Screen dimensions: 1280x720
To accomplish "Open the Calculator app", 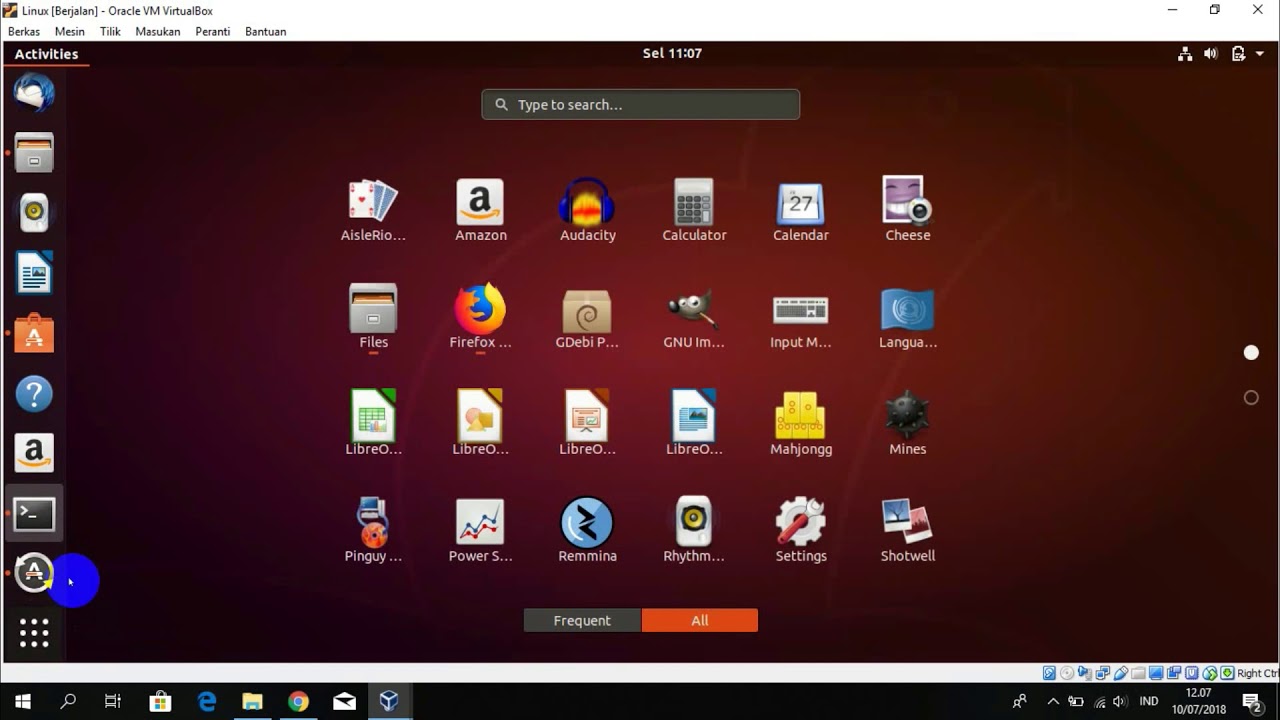I will tap(694, 211).
